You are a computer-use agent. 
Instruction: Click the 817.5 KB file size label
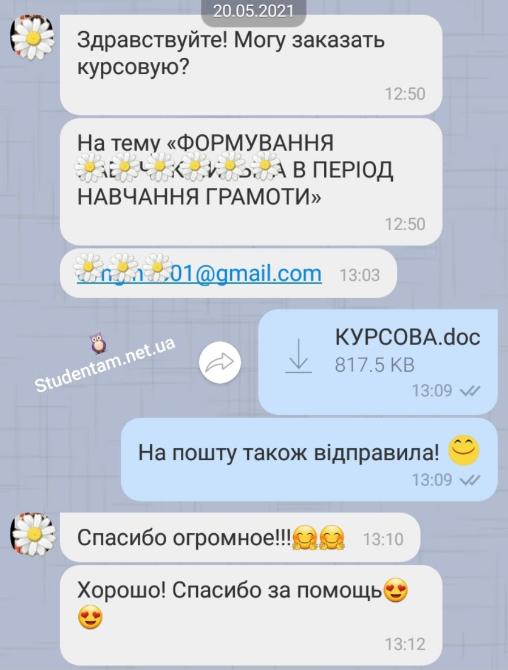click(375, 365)
